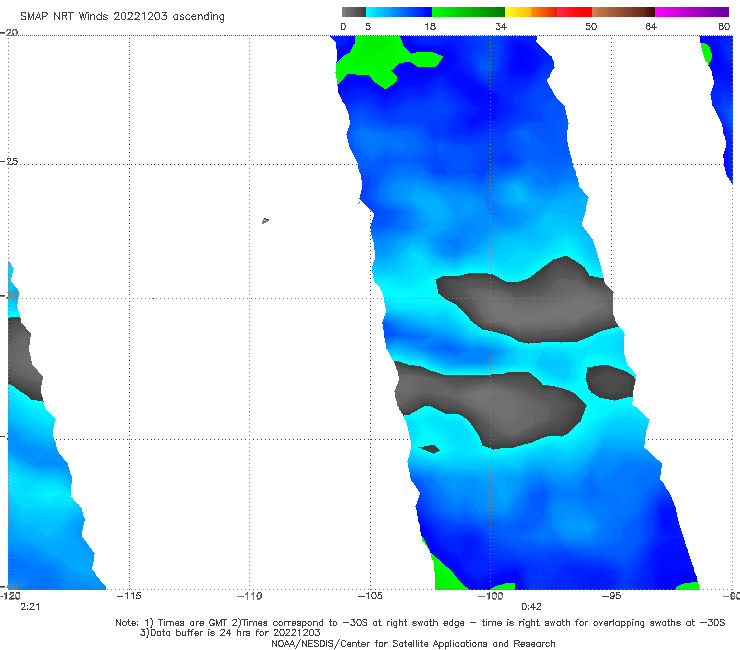Click the 'Data buffer is 24 hrs' note line
Viewport: 740px width, 650px height.
click(x=230, y=633)
